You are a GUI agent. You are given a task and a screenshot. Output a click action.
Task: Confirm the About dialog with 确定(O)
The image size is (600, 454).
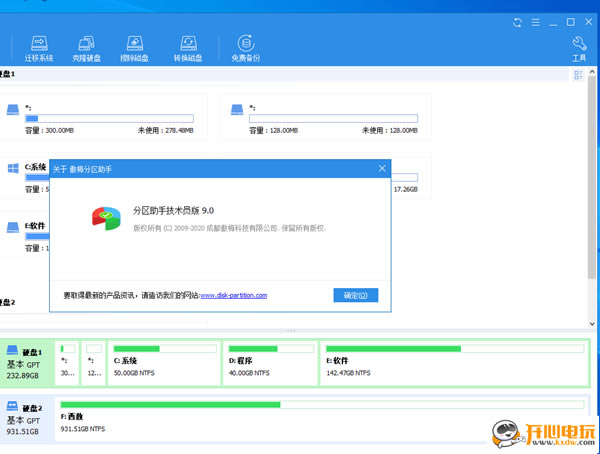click(355, 295)
